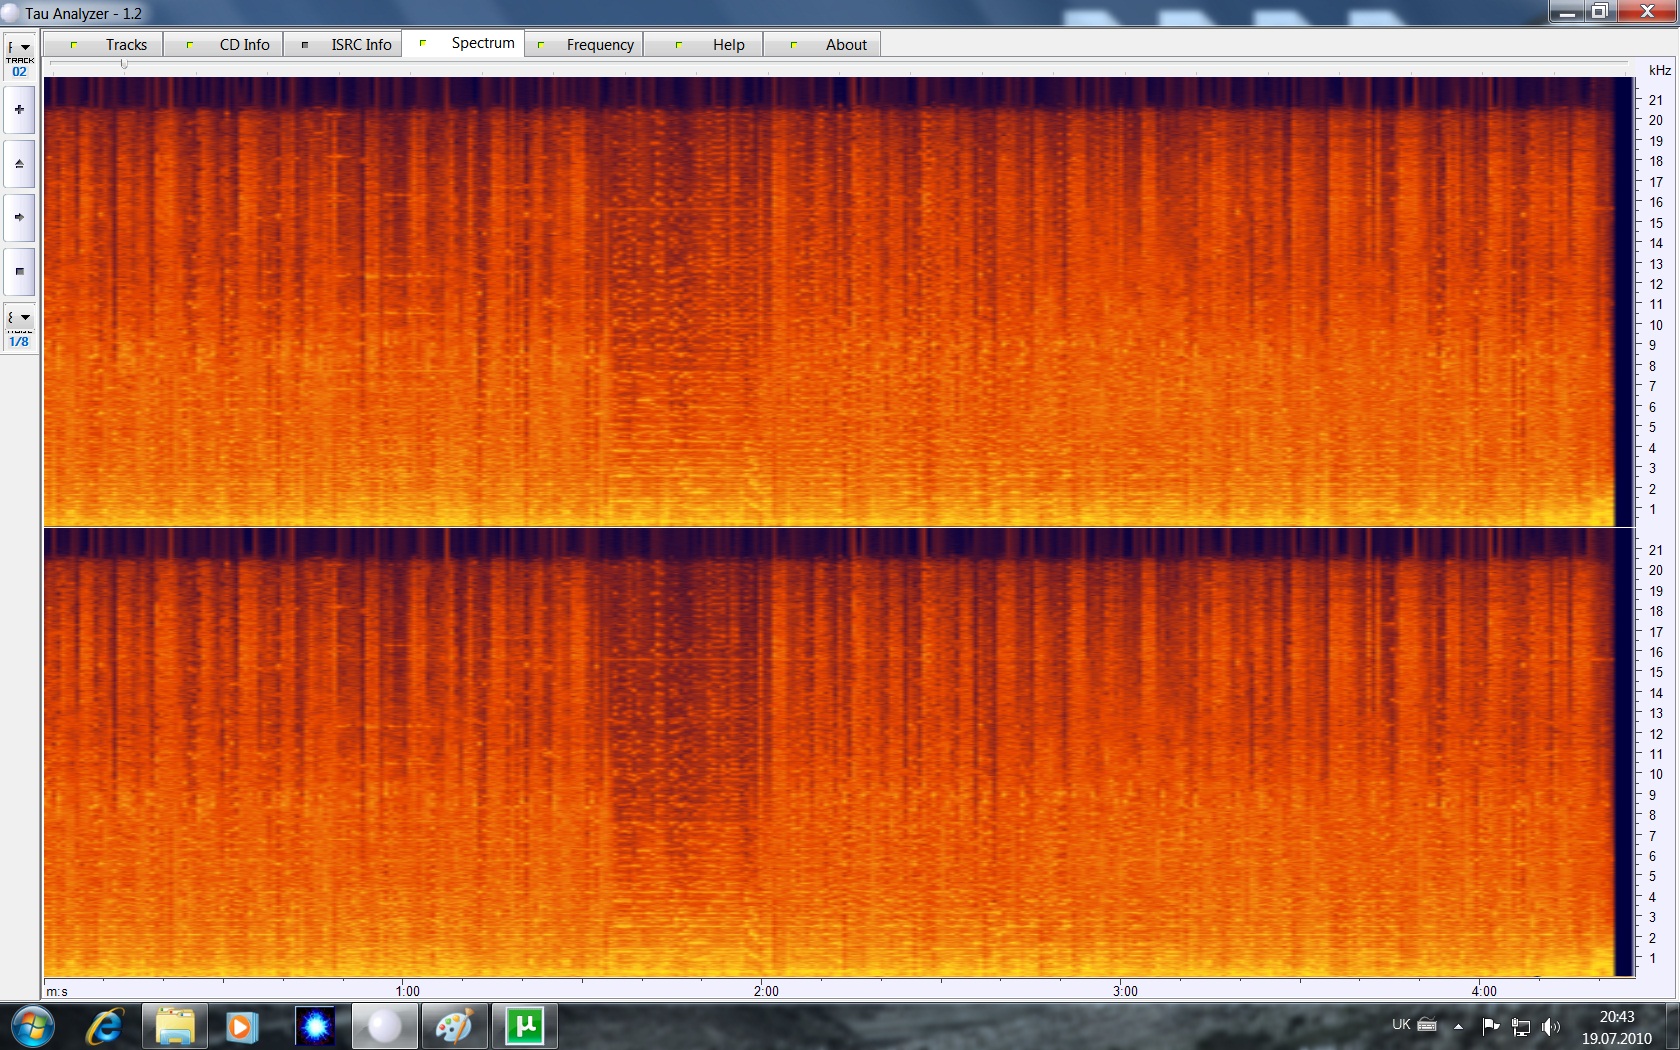1680x1050 pixels.
Task: Click the position slider thumb above spectrum
Action: (124, 64)
